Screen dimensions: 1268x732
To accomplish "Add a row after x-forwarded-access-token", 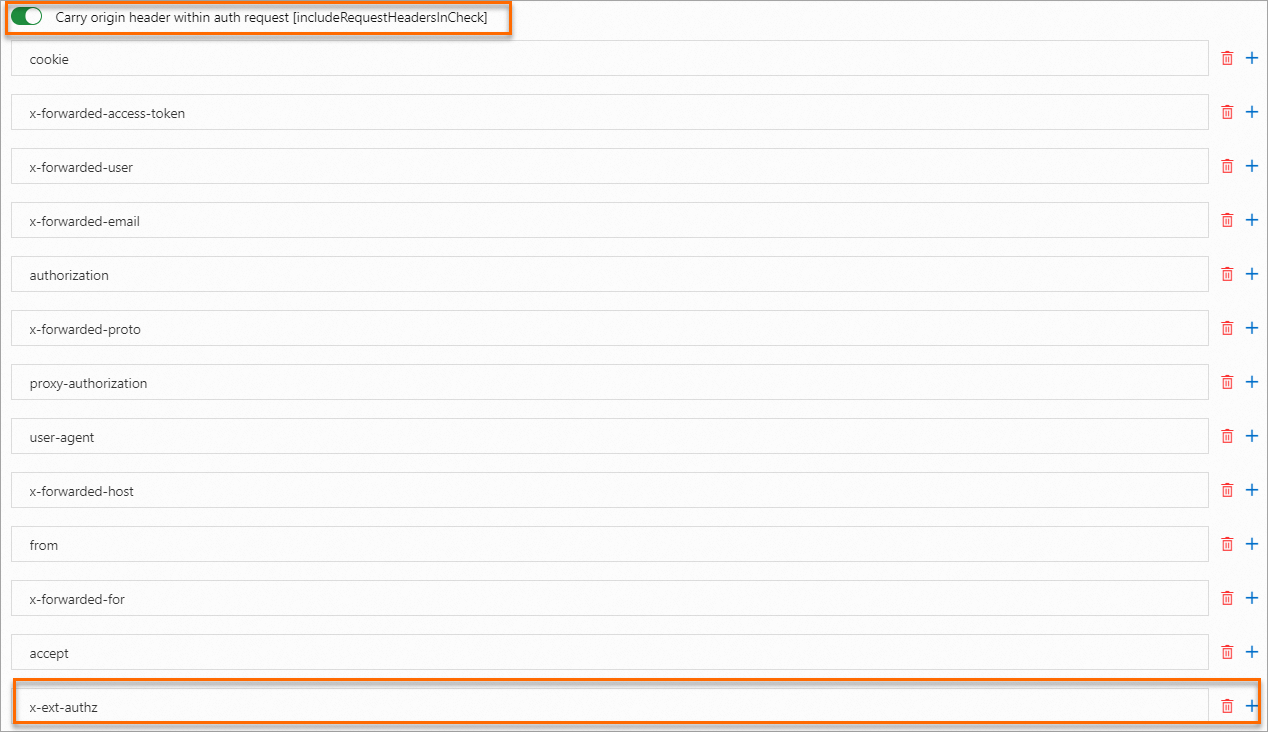I will [1251, 112].
